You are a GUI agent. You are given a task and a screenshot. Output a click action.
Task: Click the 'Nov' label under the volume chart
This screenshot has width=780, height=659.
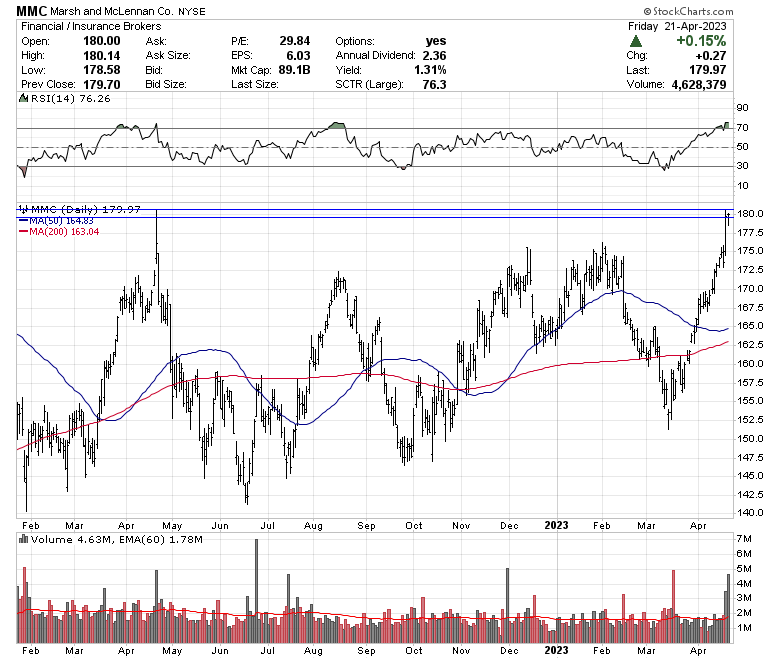click(x=461, y=651)
